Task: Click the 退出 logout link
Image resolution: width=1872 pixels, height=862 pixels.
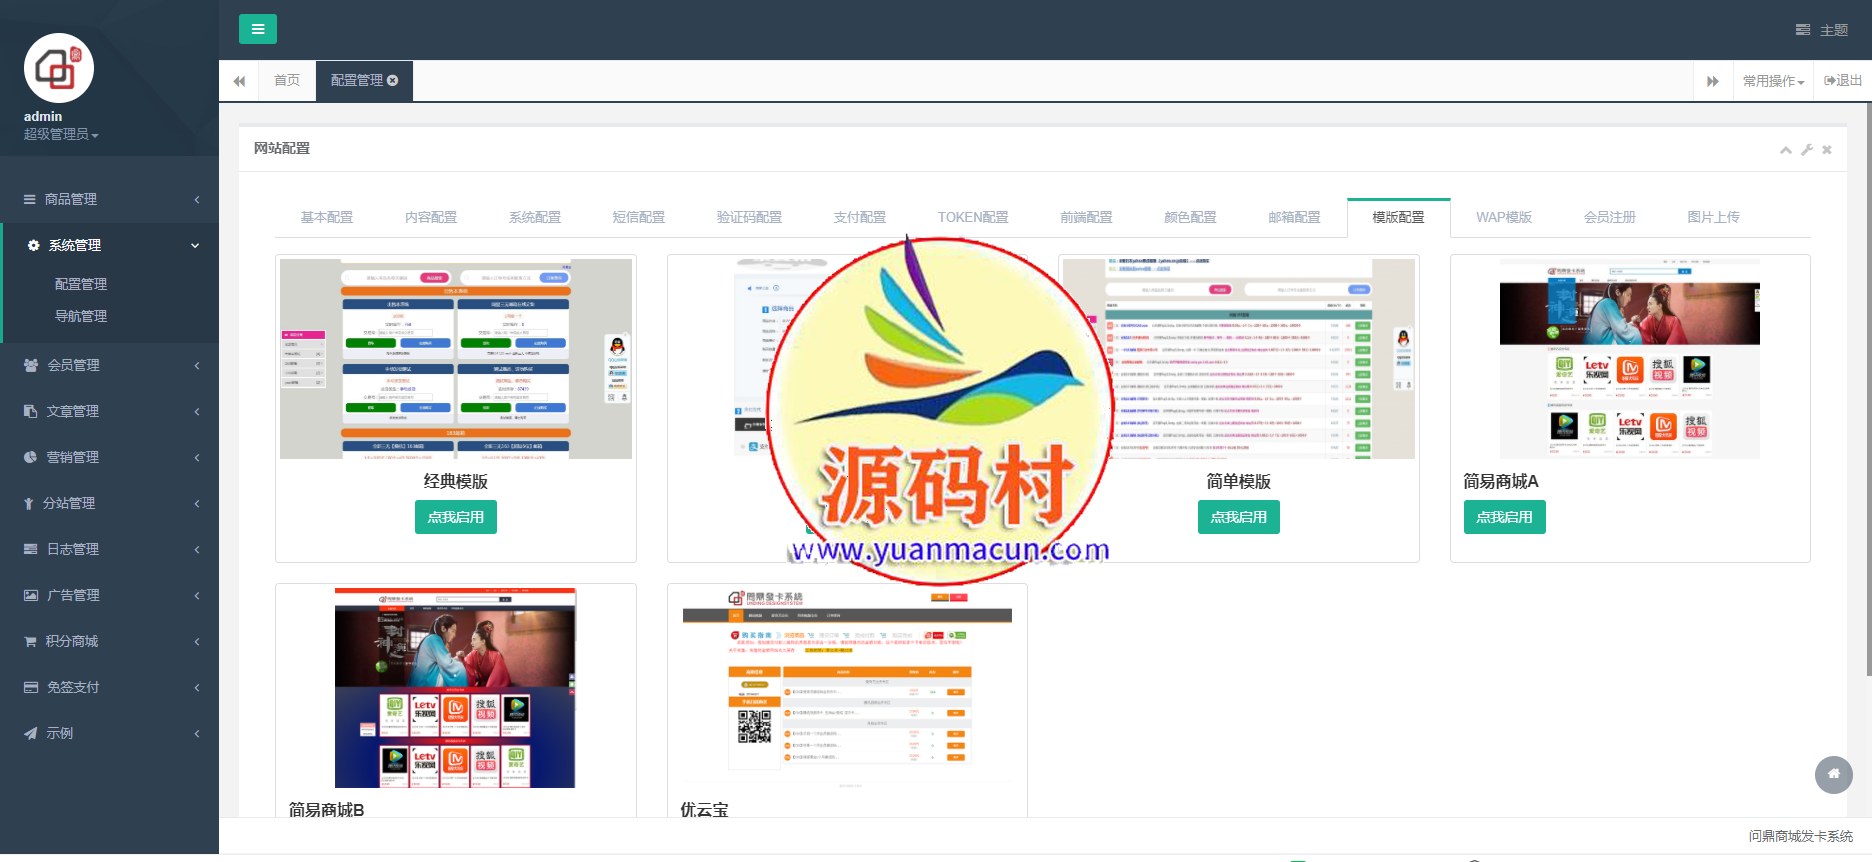Action: pos(1842,81)
